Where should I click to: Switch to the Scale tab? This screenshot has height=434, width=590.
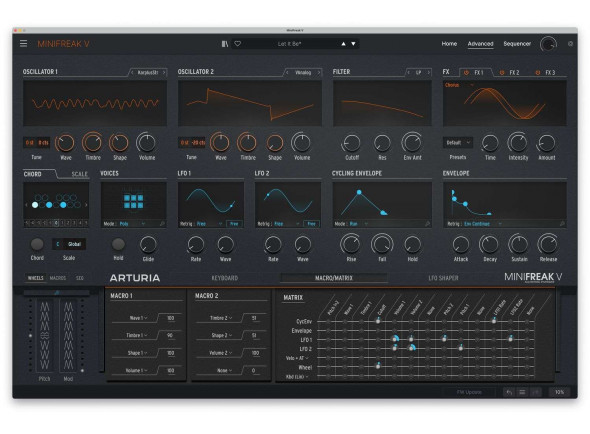click(79, 174)
